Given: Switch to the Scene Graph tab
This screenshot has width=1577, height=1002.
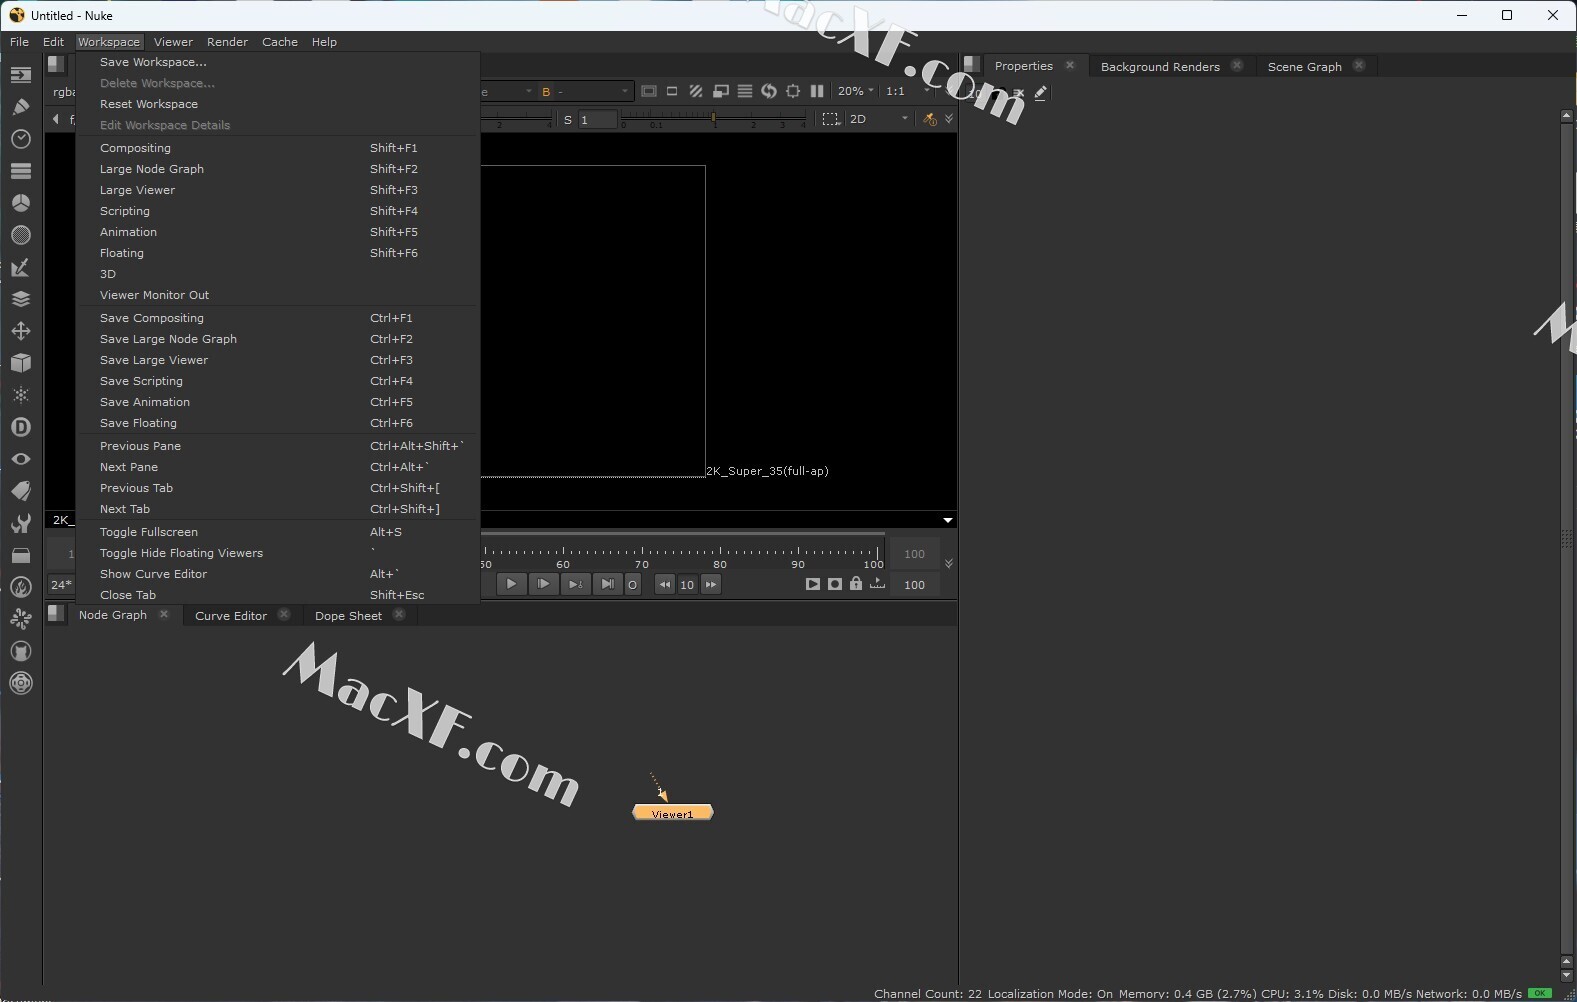Looking at the screenshot, I should [1304, 67].
